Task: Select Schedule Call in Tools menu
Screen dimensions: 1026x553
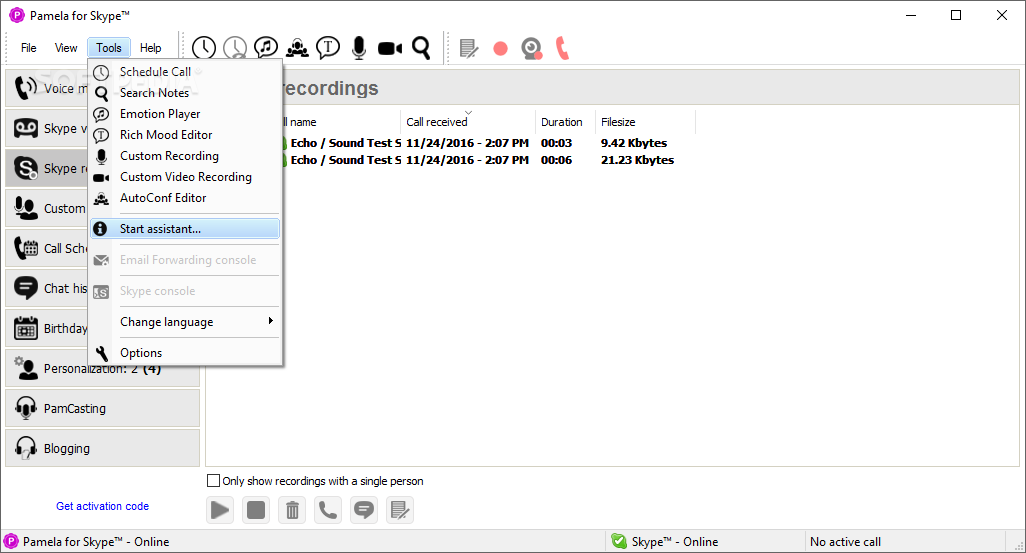Action: click(x=185, y=72)
